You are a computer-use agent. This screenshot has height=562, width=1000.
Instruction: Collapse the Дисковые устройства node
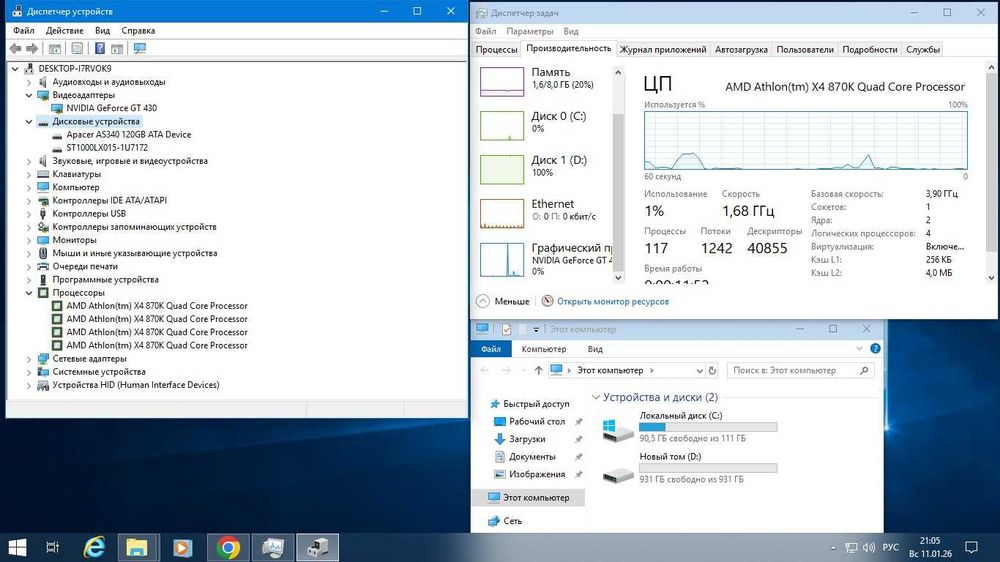tap(29, 121)
